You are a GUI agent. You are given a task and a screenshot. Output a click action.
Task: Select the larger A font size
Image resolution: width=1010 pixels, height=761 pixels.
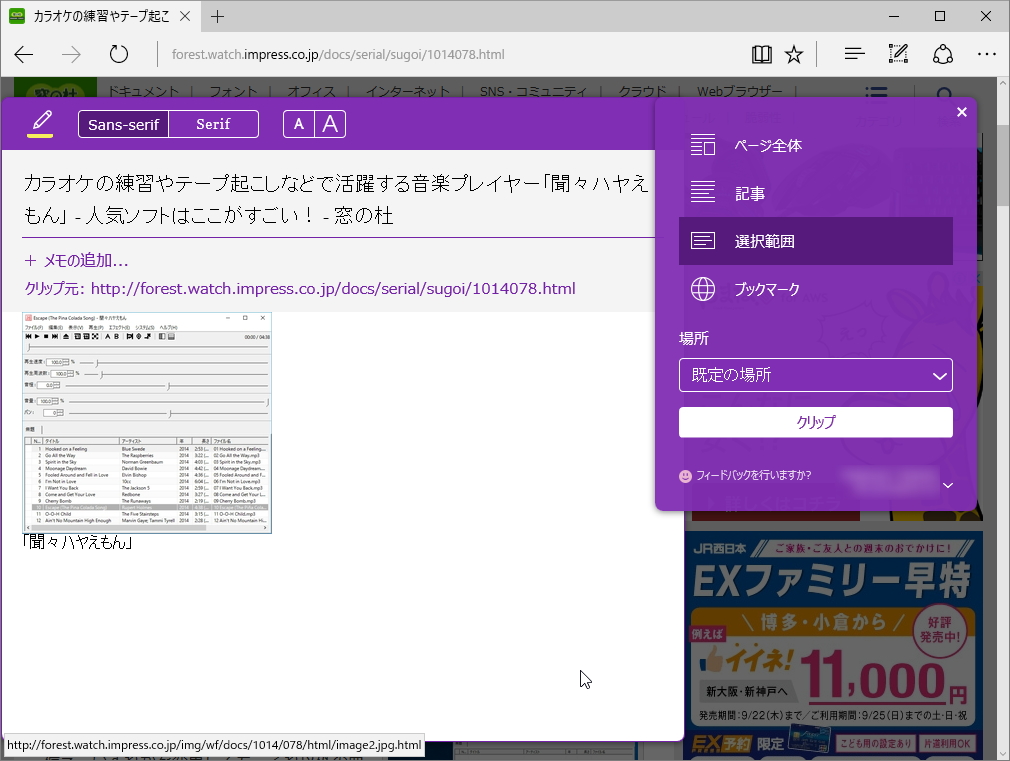pyautogui.click(x=330, y=124)
